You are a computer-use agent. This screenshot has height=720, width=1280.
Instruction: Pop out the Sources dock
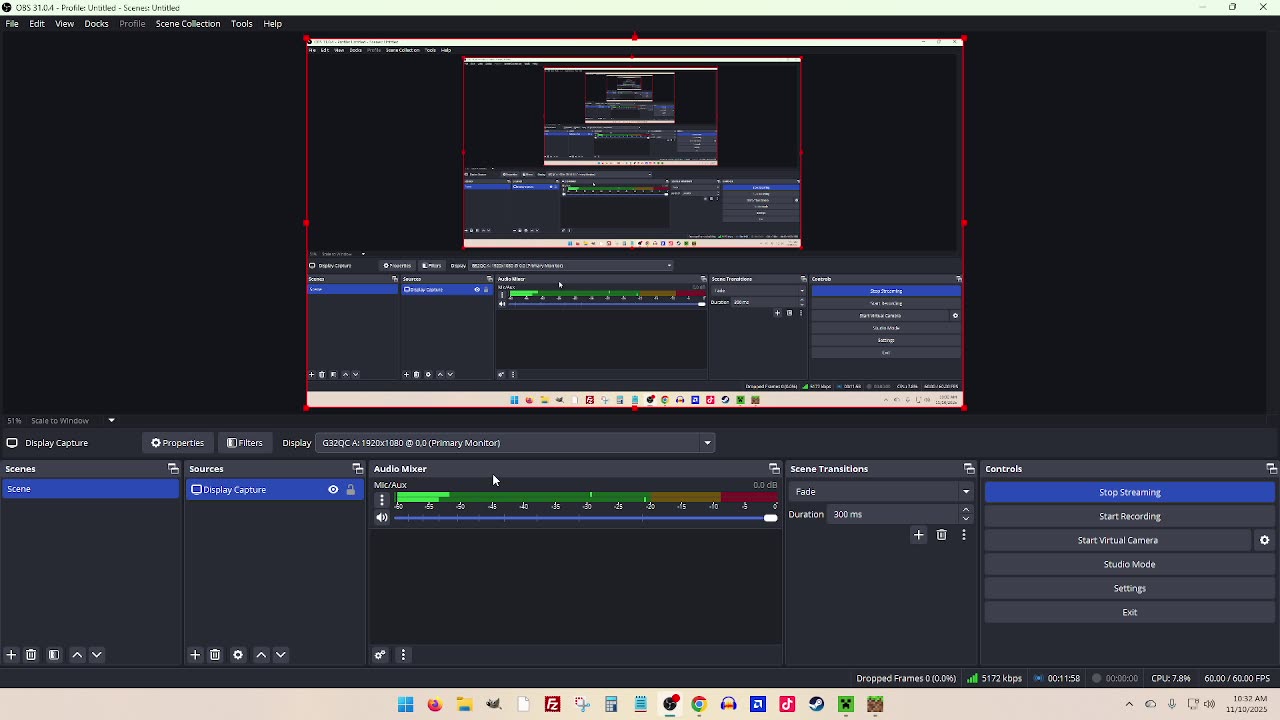[x=357, y=469]
